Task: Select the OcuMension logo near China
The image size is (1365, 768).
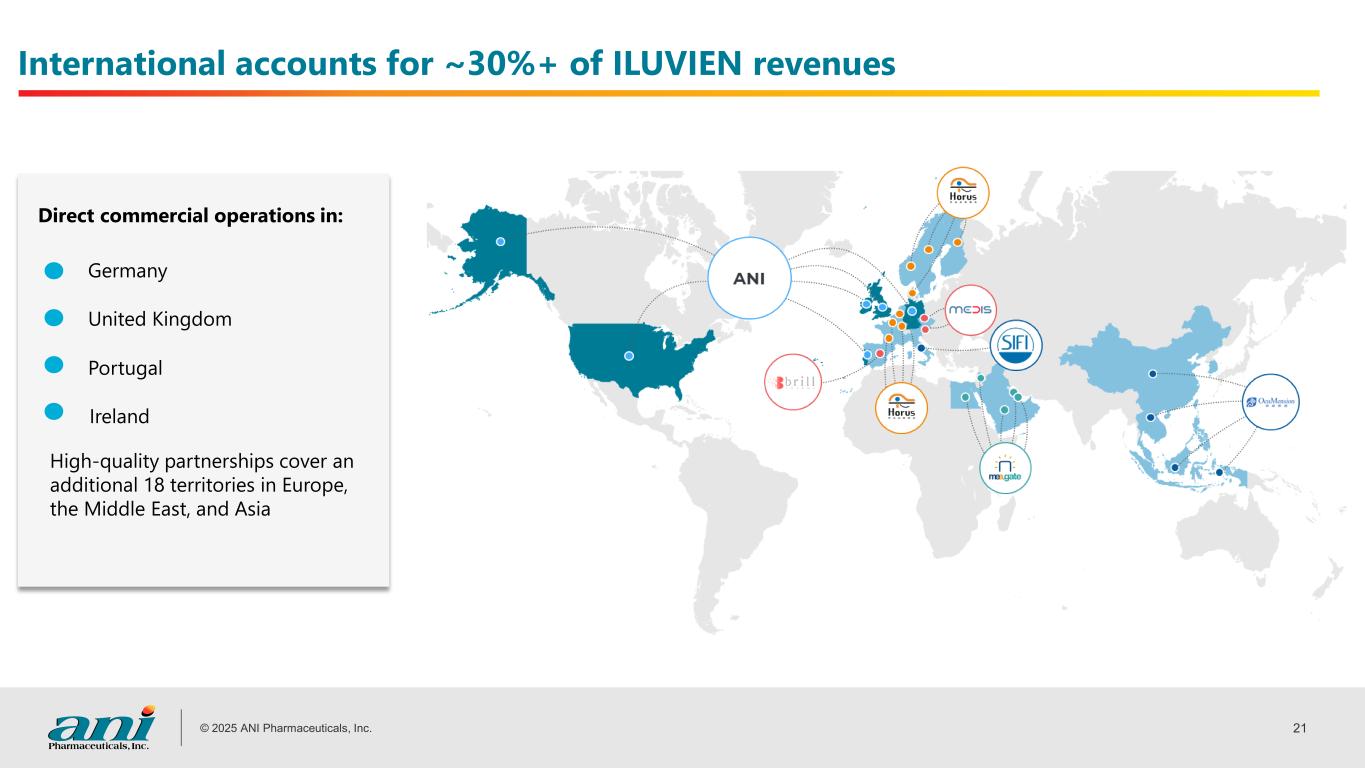Action: (x=1270, y=402)
